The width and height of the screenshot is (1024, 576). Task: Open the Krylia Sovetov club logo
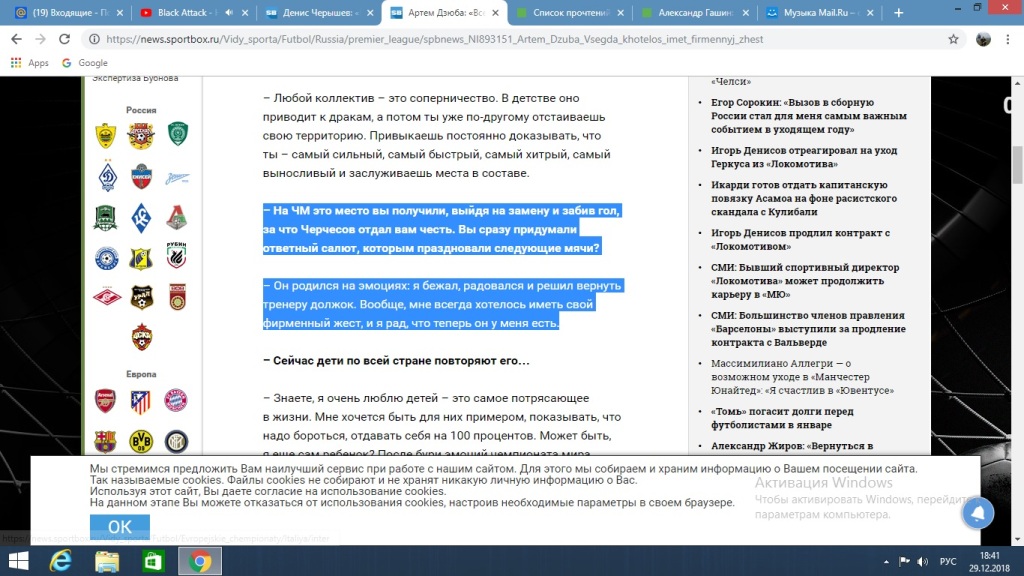click(x=141, y=218)
